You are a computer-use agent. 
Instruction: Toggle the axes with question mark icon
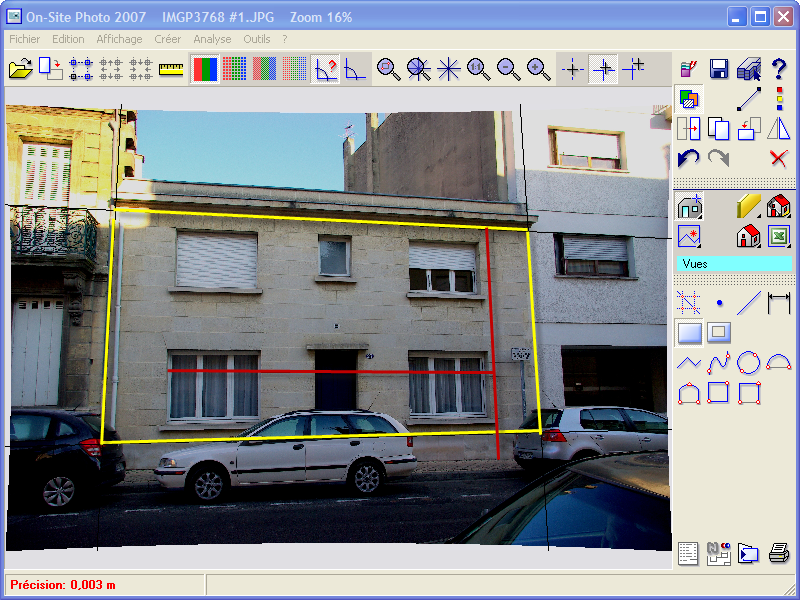click(x=325, y=69)
